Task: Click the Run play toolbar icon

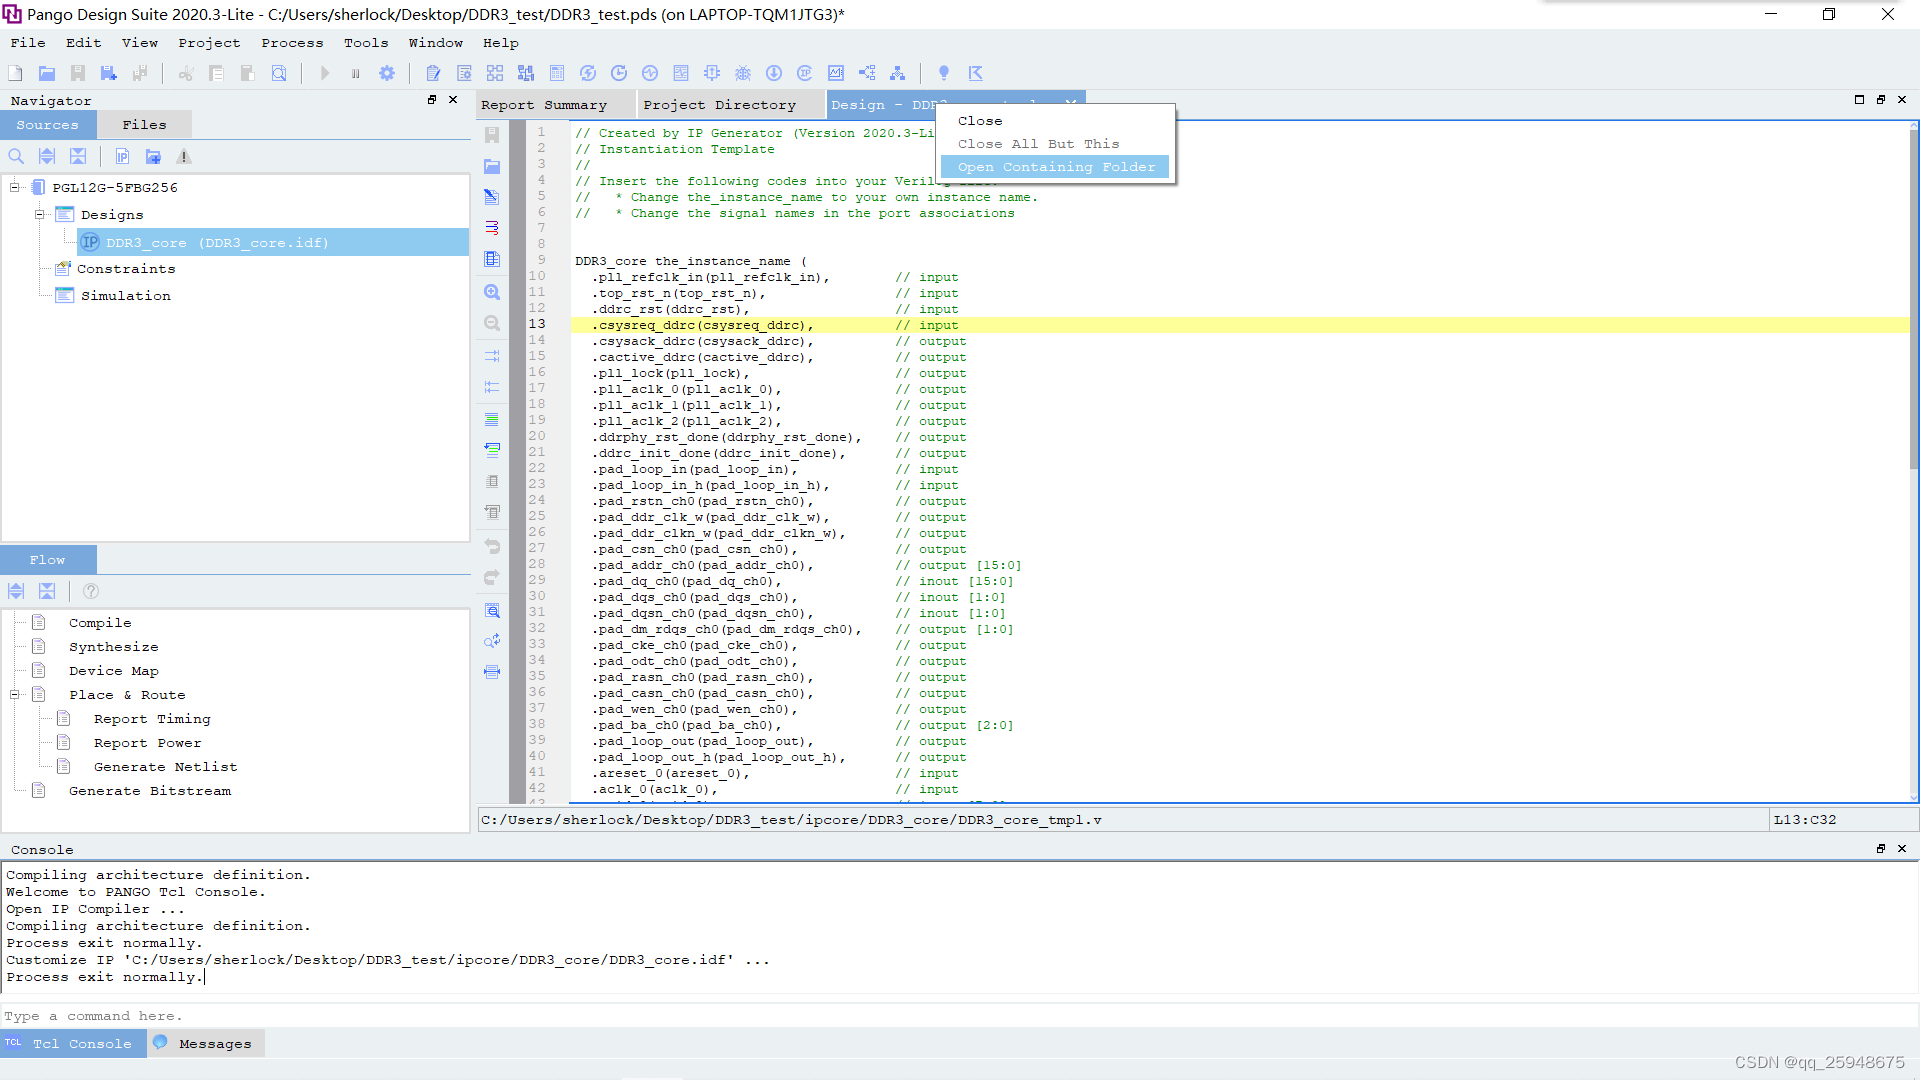Action: [324, 73]
